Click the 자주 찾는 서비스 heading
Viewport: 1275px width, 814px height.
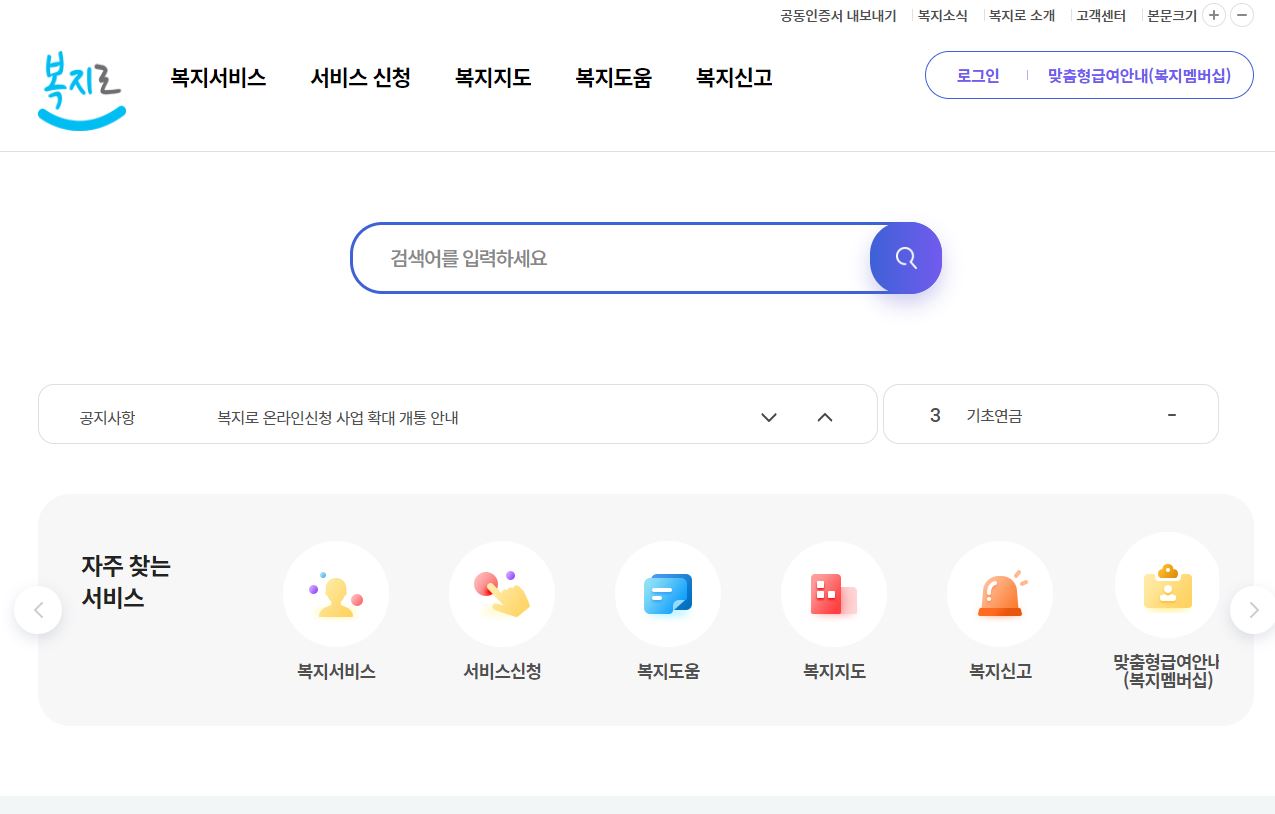coord(126,582)
